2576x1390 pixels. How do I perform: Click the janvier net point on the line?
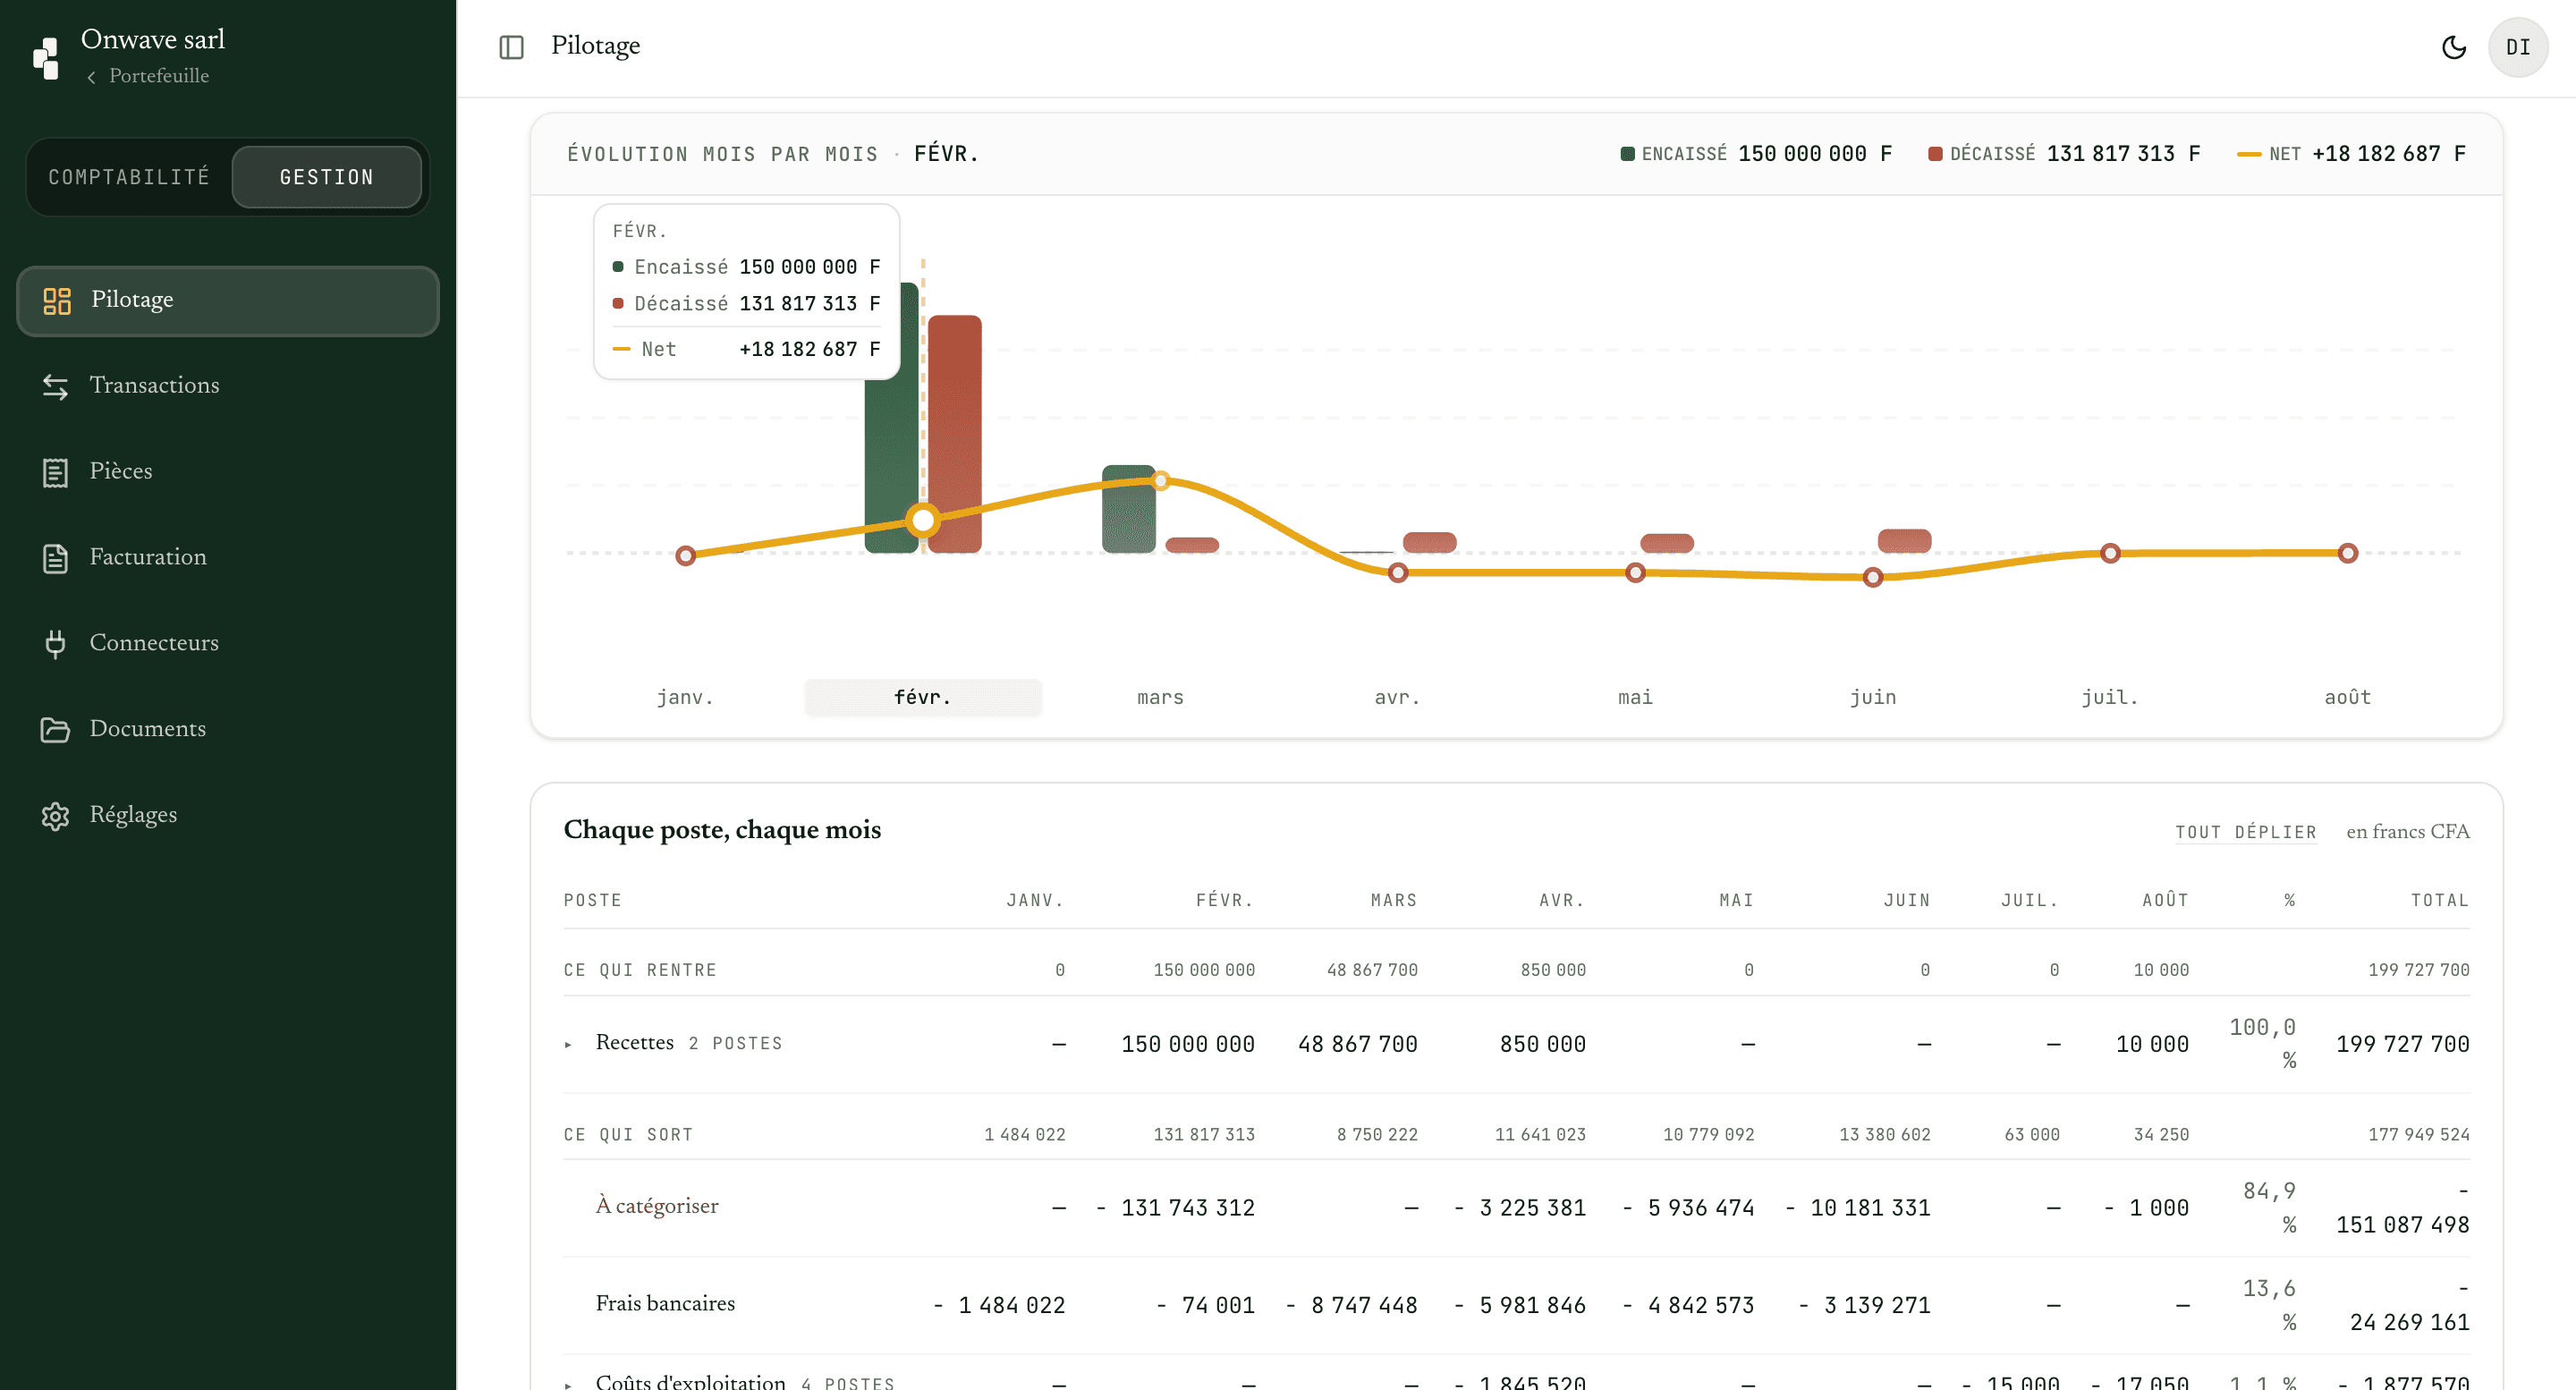[x=685, y=556]
